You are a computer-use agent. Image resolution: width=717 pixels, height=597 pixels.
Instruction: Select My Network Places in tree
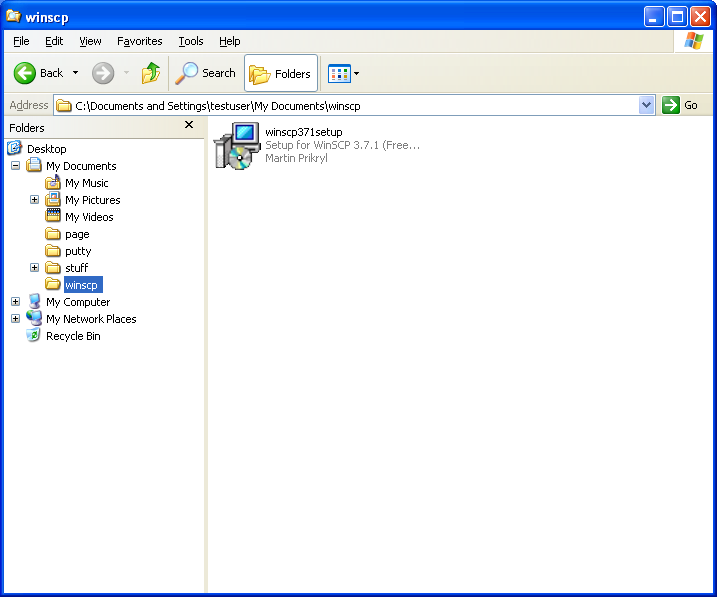coord(91,319)
